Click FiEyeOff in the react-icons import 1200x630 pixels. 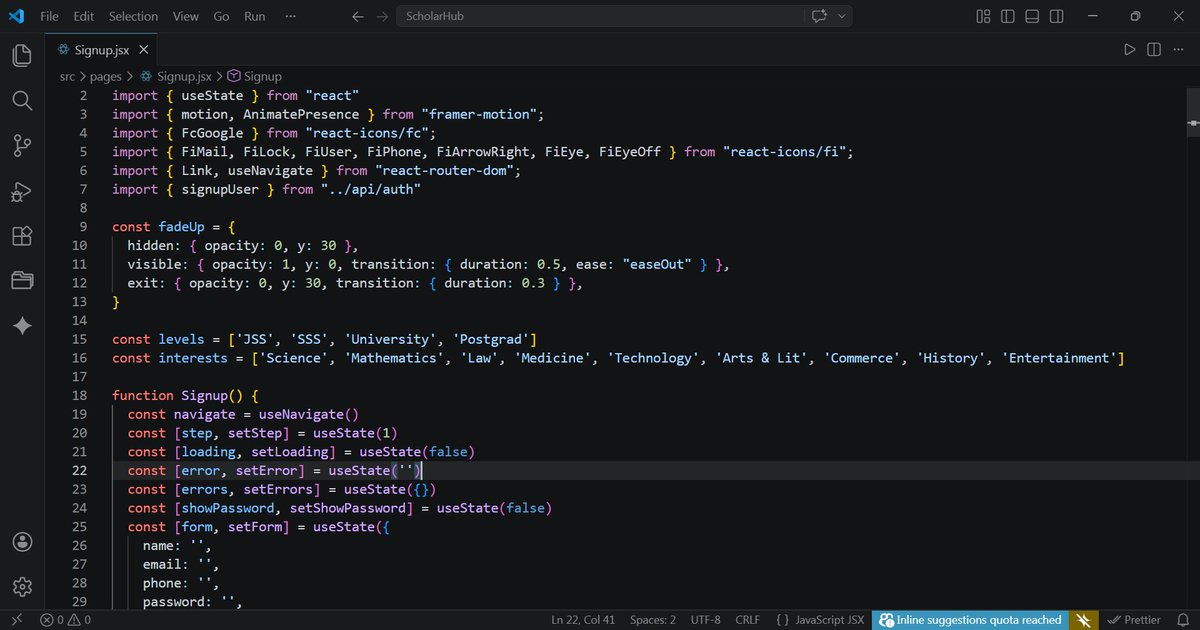630,152
